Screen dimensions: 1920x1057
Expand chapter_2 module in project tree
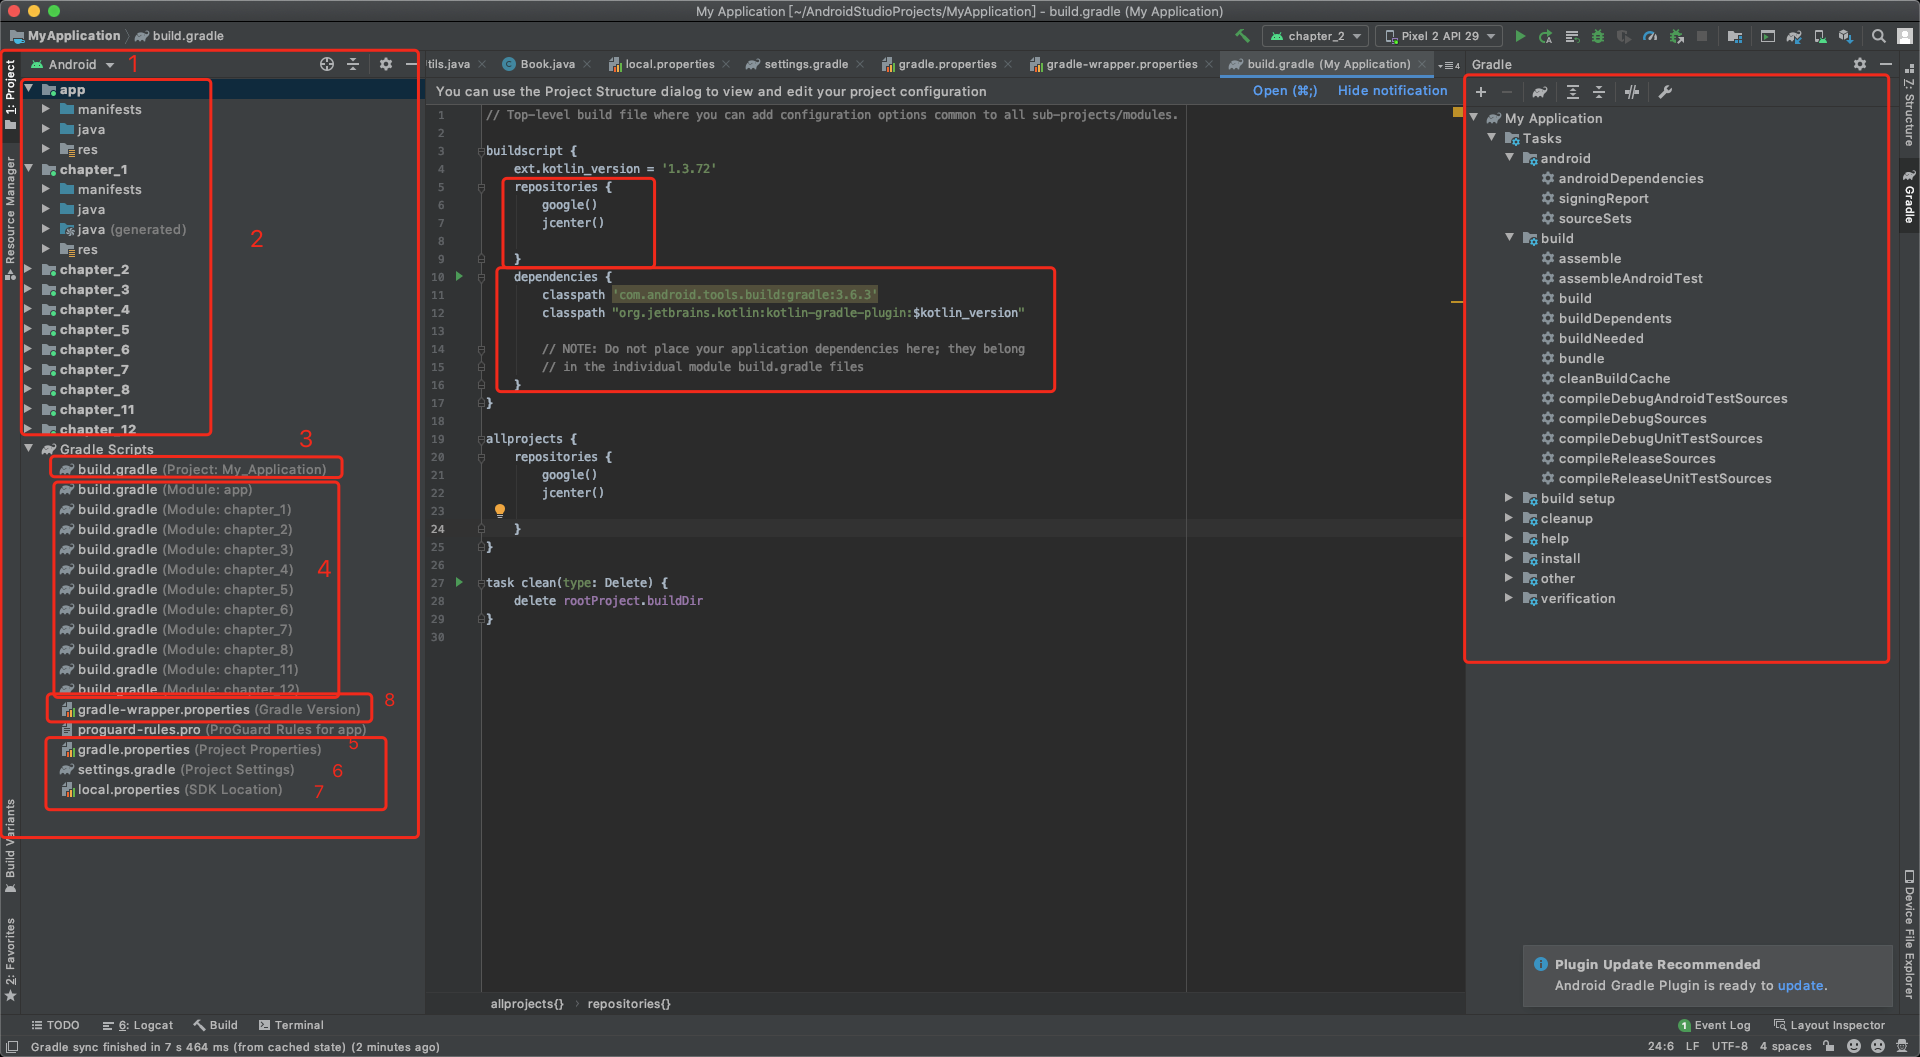click(29, 269)
